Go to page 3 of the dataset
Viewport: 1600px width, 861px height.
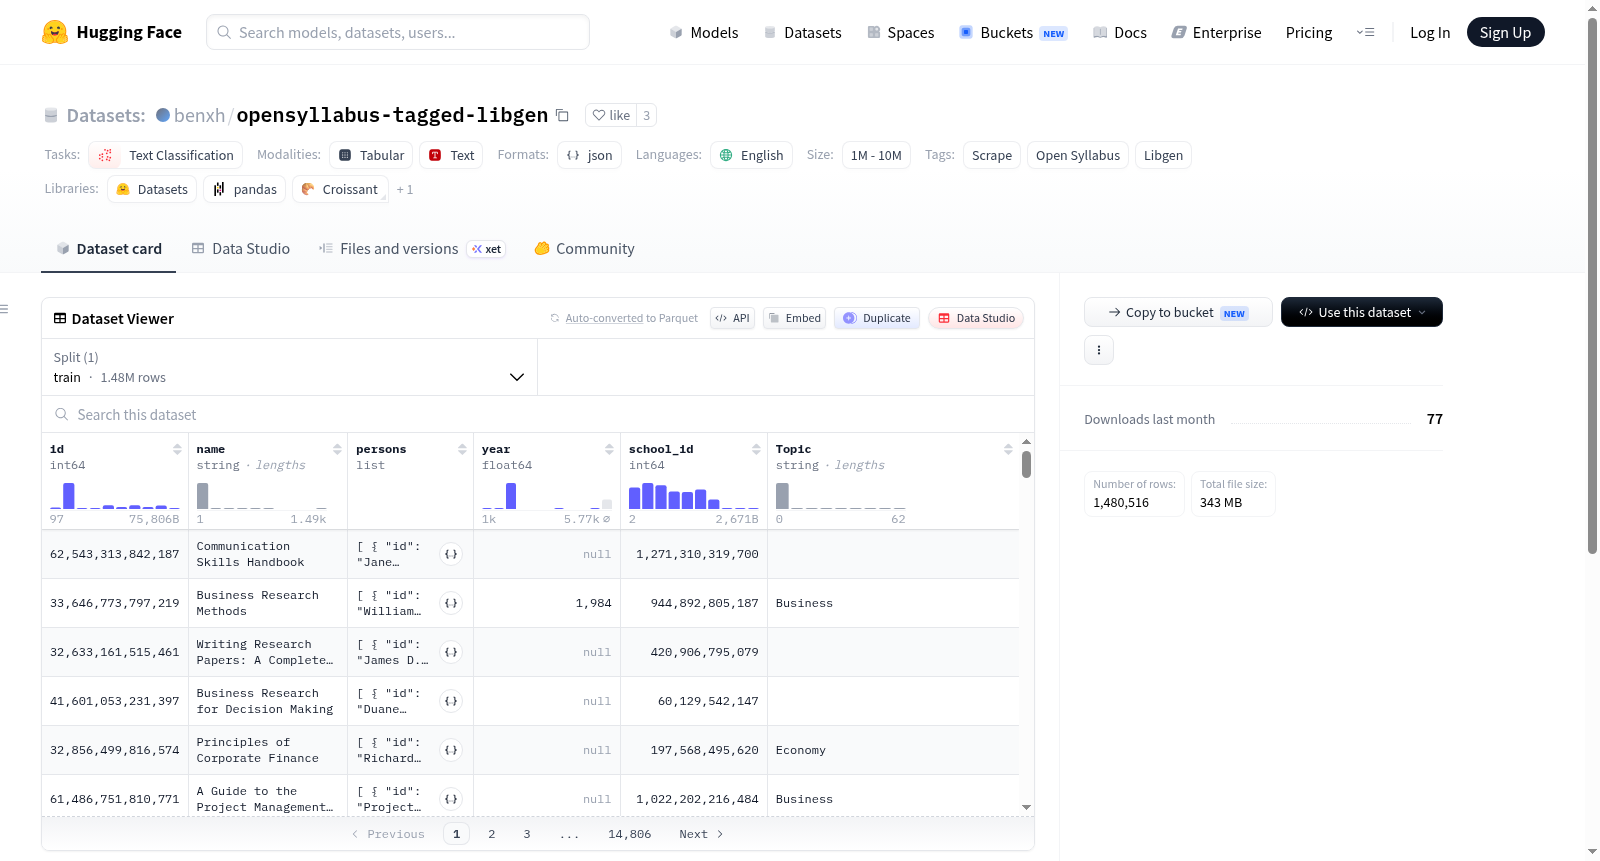[x=527, y=834]
